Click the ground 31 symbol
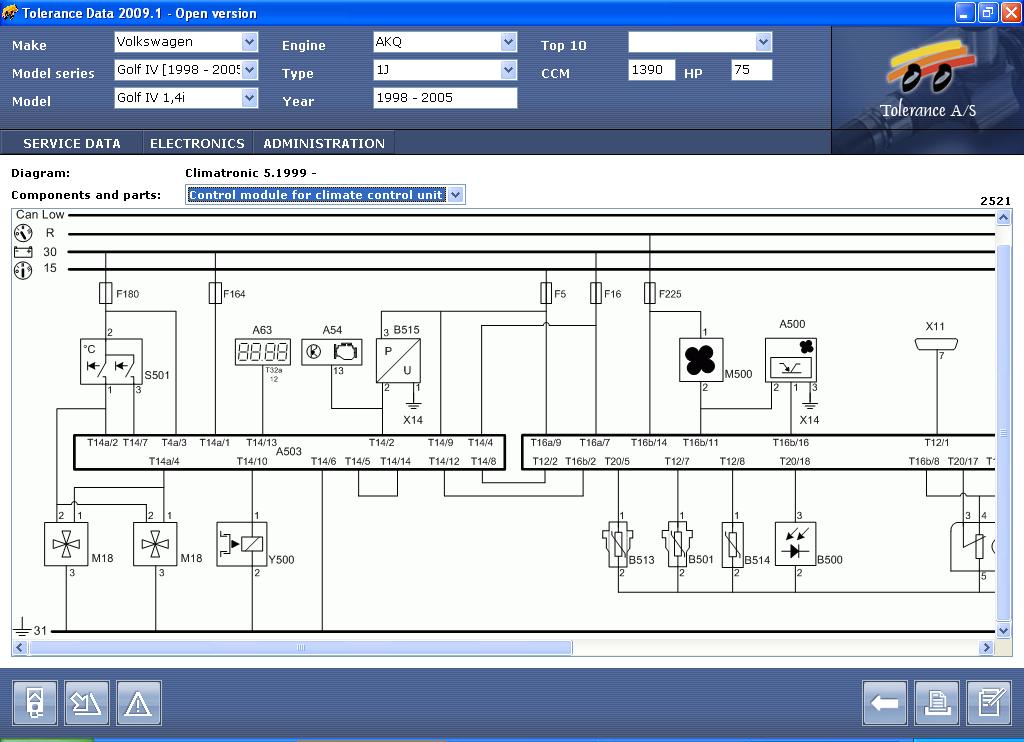The width and height of the screenshot is (1024, 742). point(22,627)
